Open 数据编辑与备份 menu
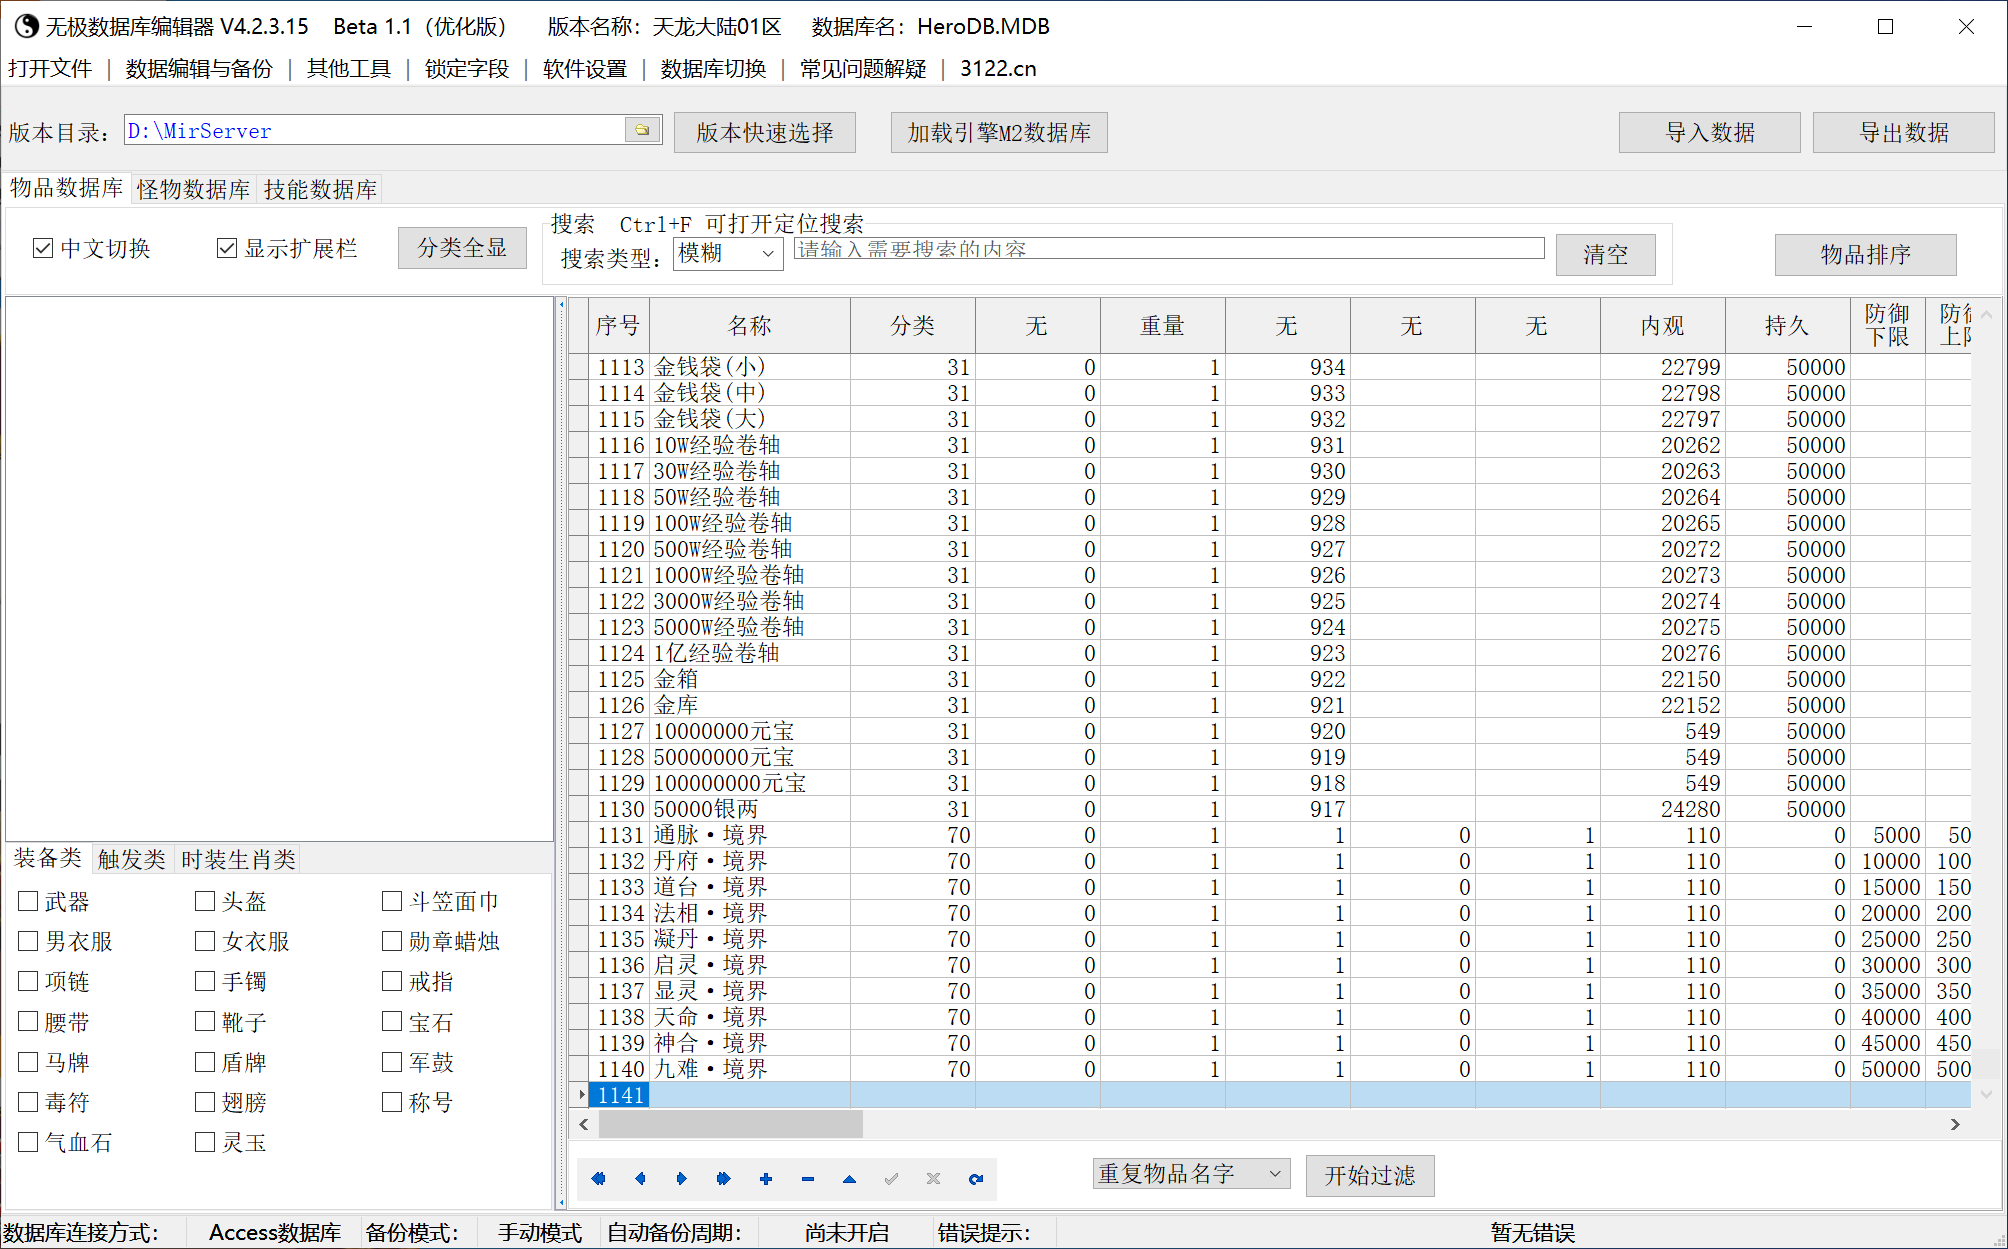 (x=199, y=68)
